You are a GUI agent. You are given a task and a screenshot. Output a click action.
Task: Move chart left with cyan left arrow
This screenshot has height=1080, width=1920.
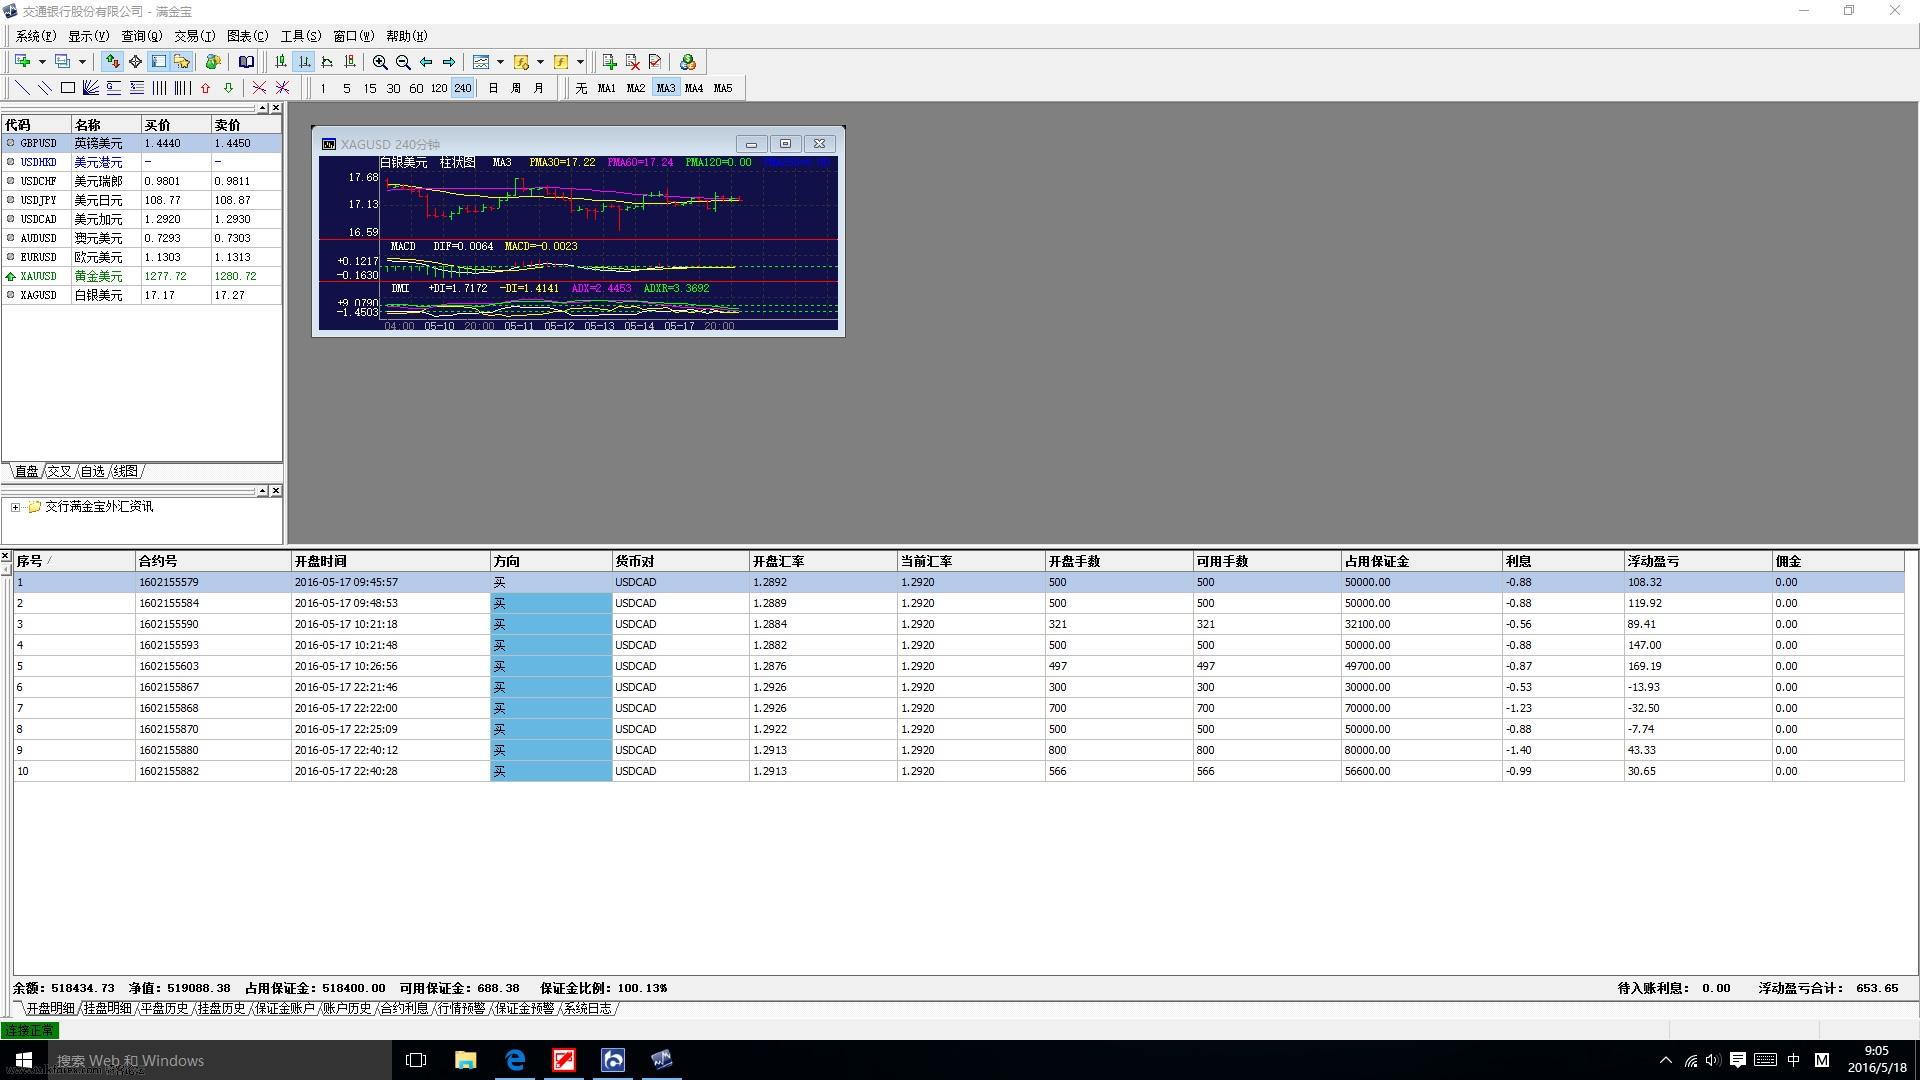[x=426, y=62]
